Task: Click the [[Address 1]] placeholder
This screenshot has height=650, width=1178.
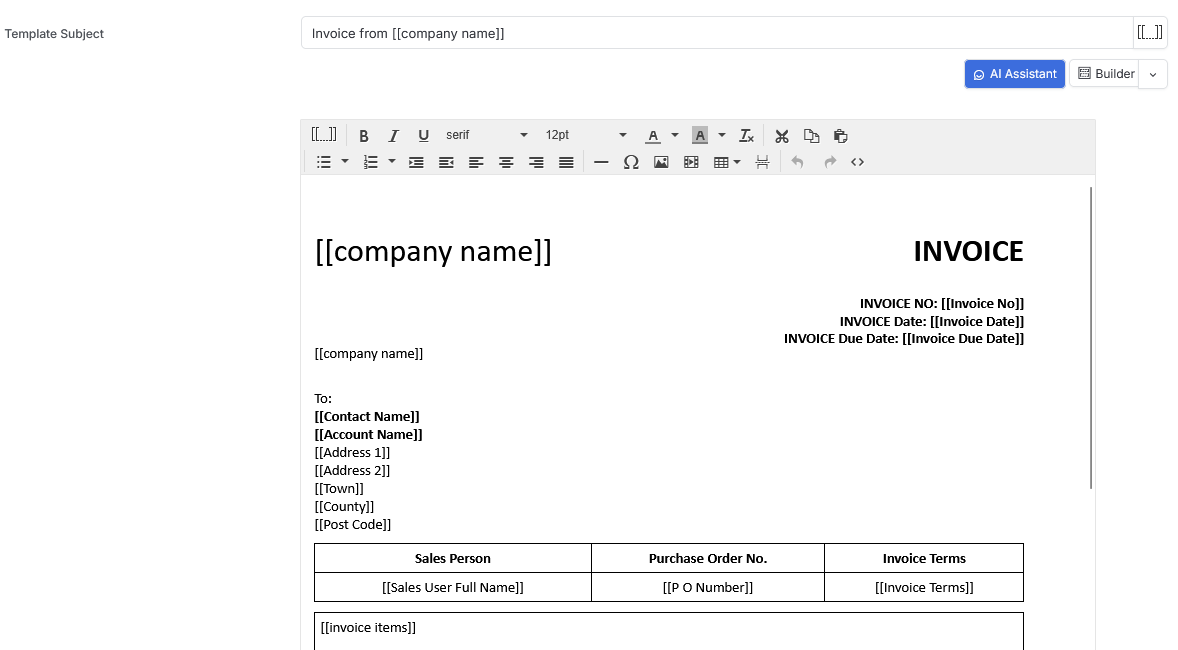Action: pos(352,452)
